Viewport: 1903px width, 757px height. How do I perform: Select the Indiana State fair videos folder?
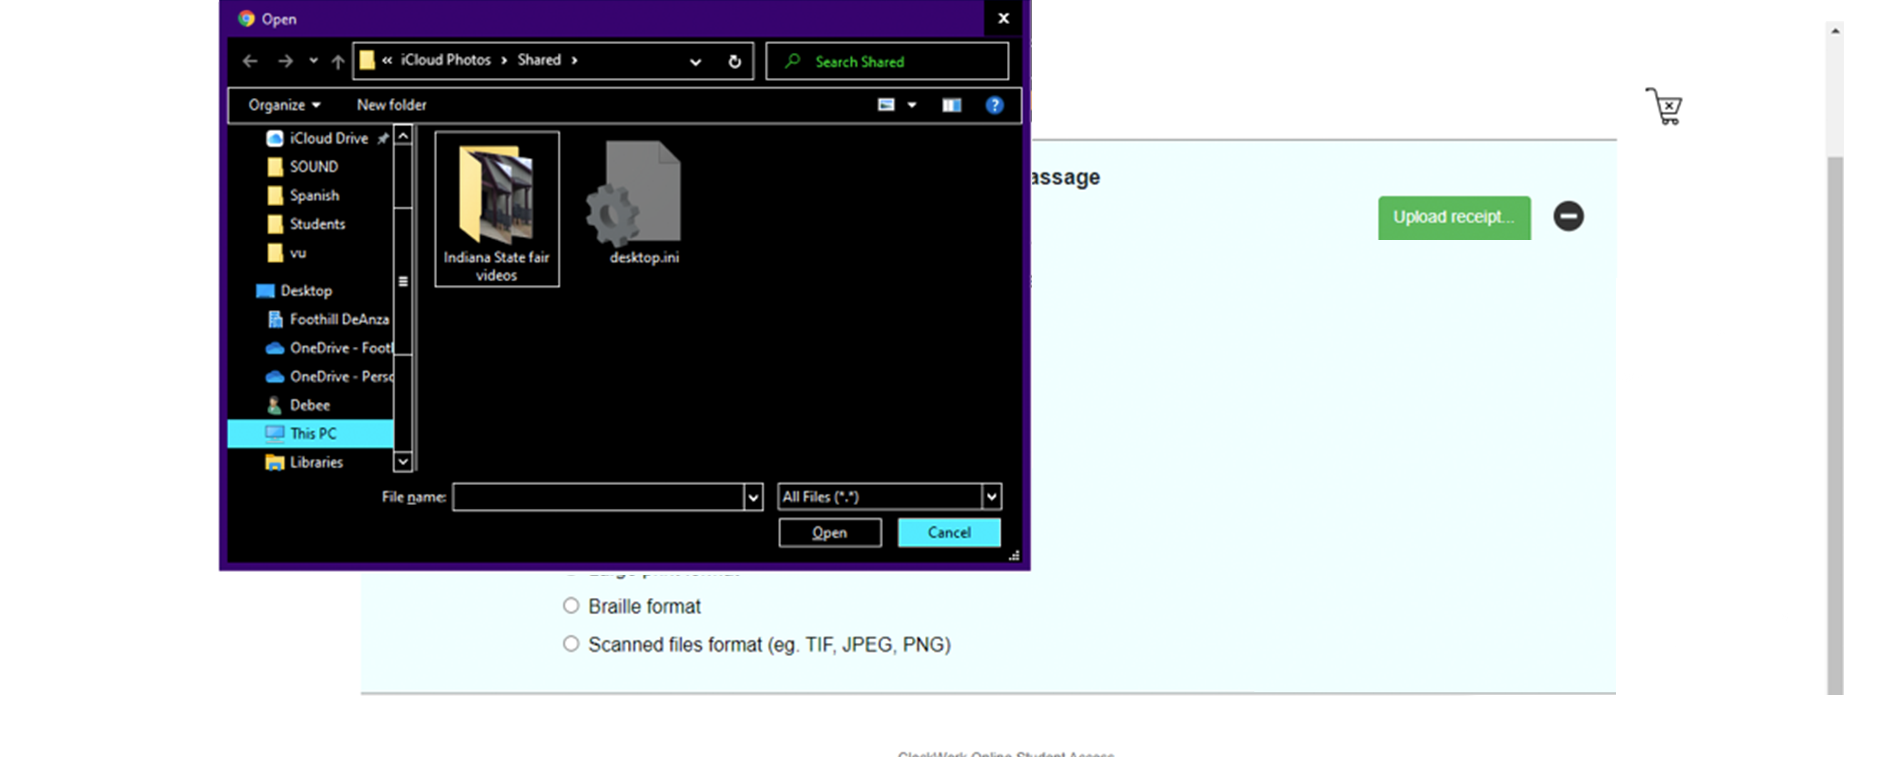497,209
